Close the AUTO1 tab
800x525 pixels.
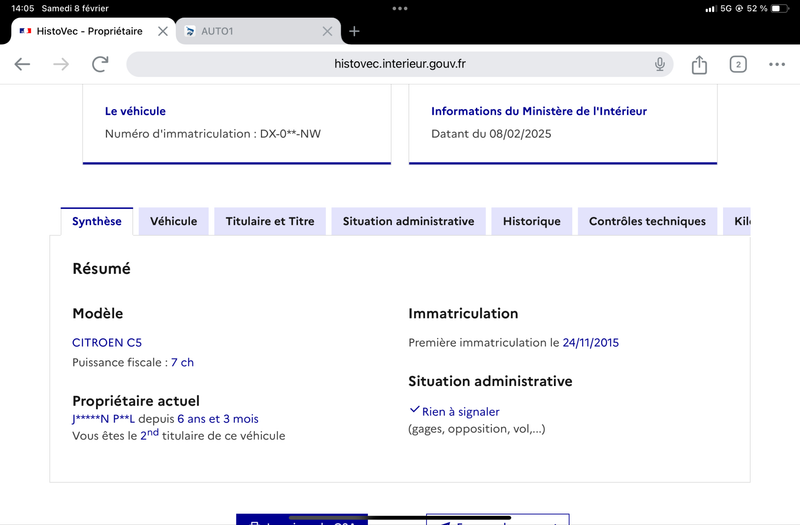(x=328, y=32)
